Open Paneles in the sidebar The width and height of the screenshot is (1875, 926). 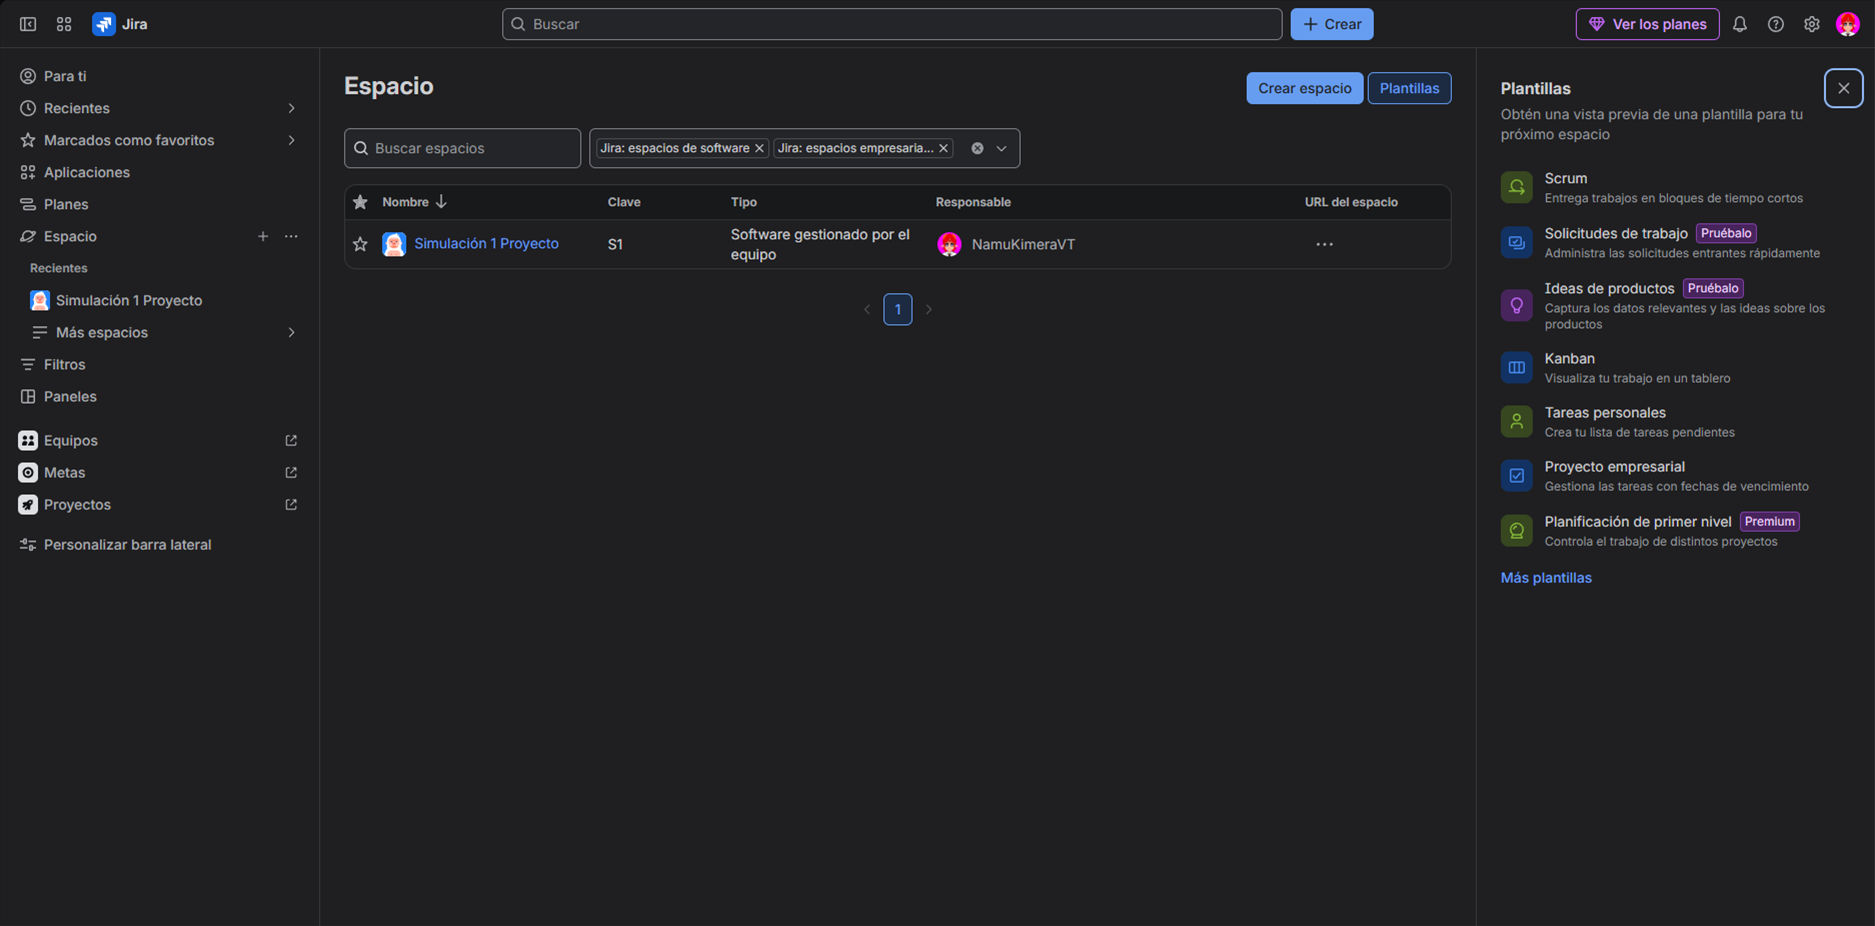coord(160,396)
